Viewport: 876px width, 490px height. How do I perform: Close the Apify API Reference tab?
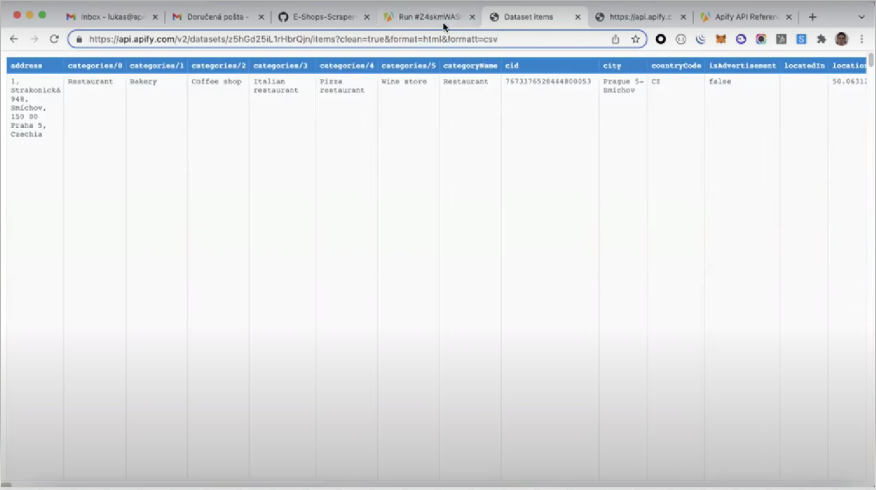tap(789, 17)
